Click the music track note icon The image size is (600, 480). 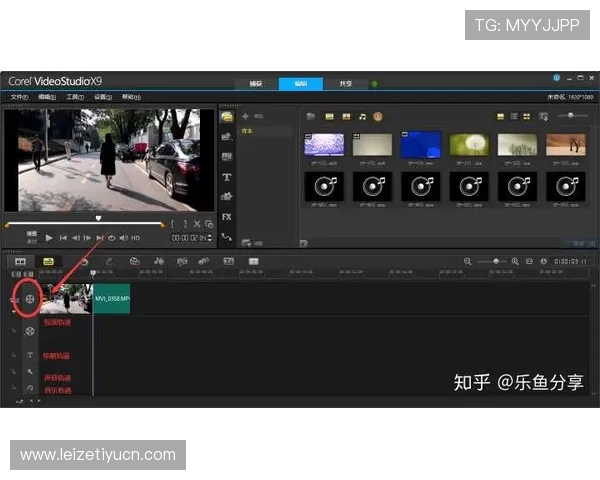30,388
